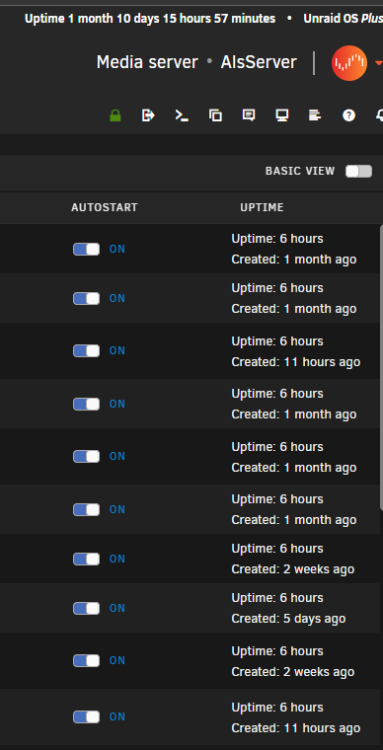Click the green lock icon

pos(115,115)
